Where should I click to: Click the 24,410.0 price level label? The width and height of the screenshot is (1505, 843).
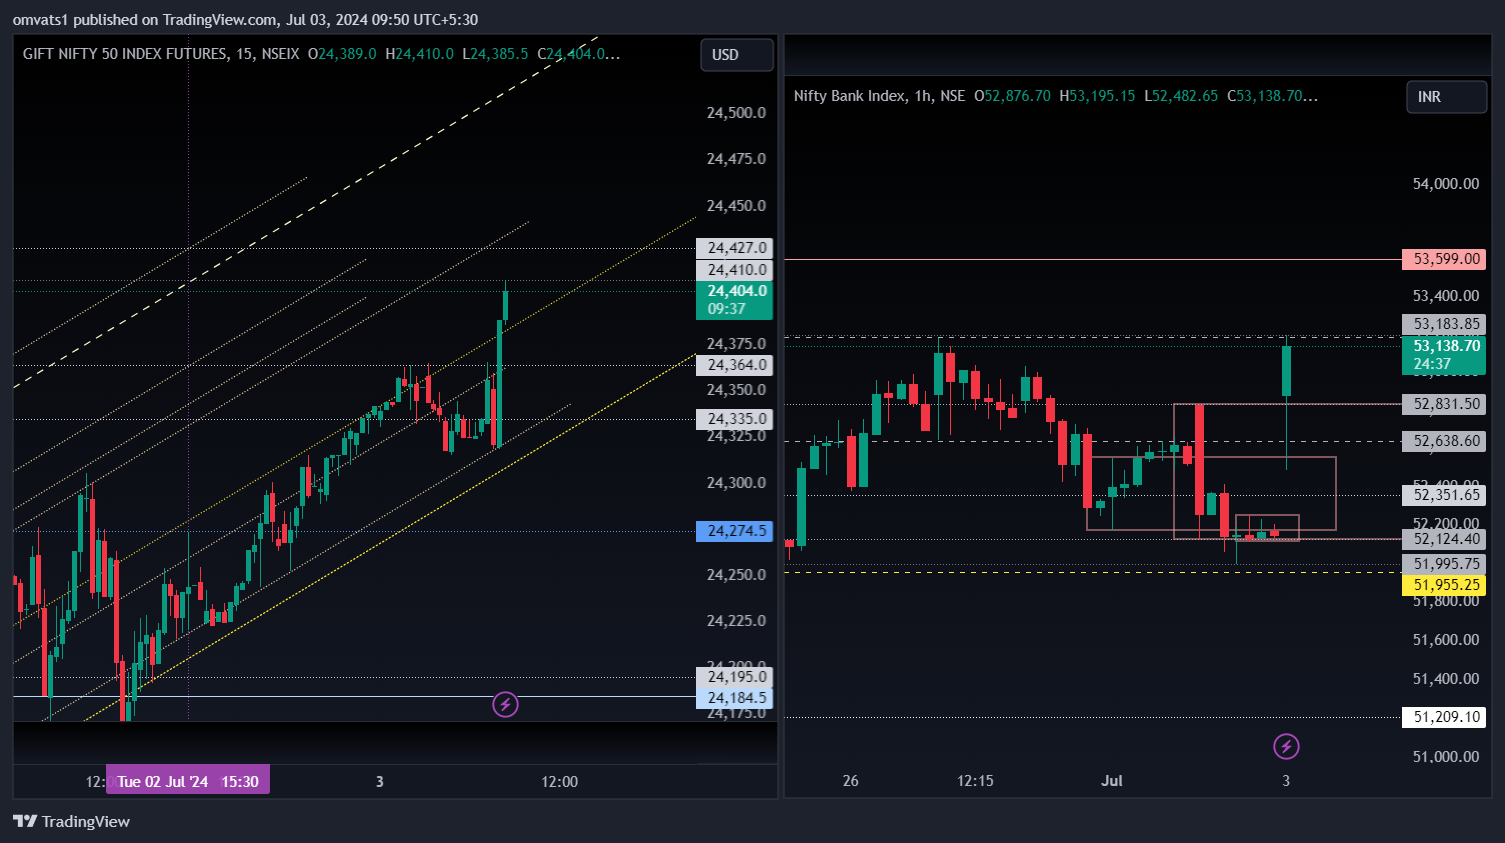734,270
